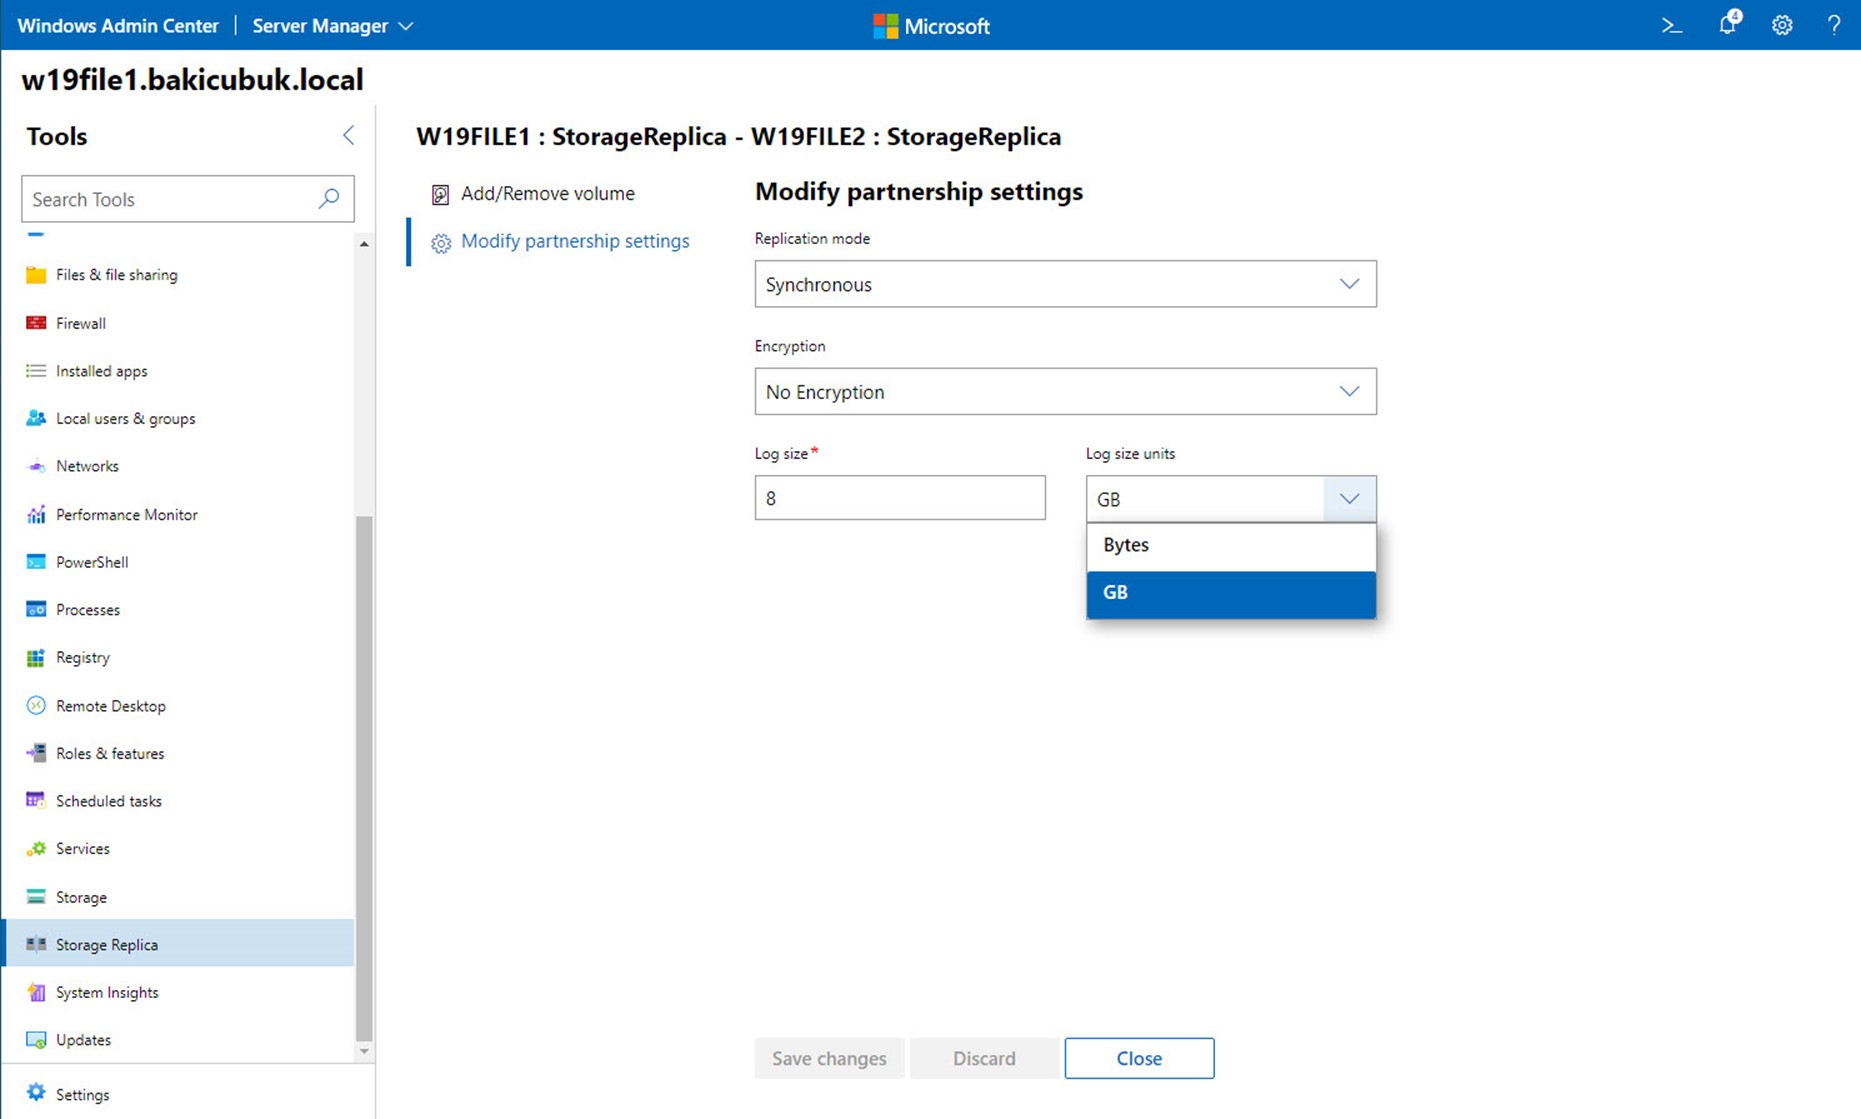The width and height of the screenshot is (1861, 1119).
Task: Click the Performance Monitor chart icon
Action: pos(36,514)
